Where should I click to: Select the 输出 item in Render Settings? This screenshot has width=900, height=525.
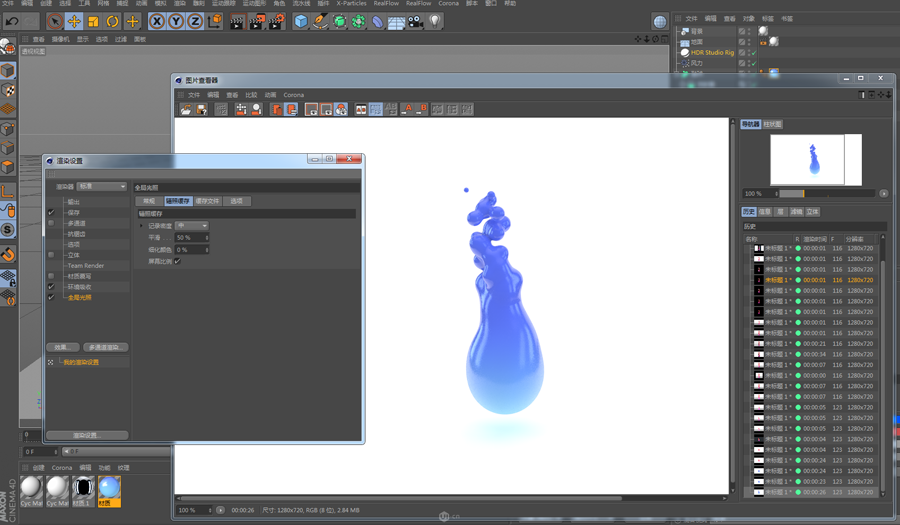(73, 202)
